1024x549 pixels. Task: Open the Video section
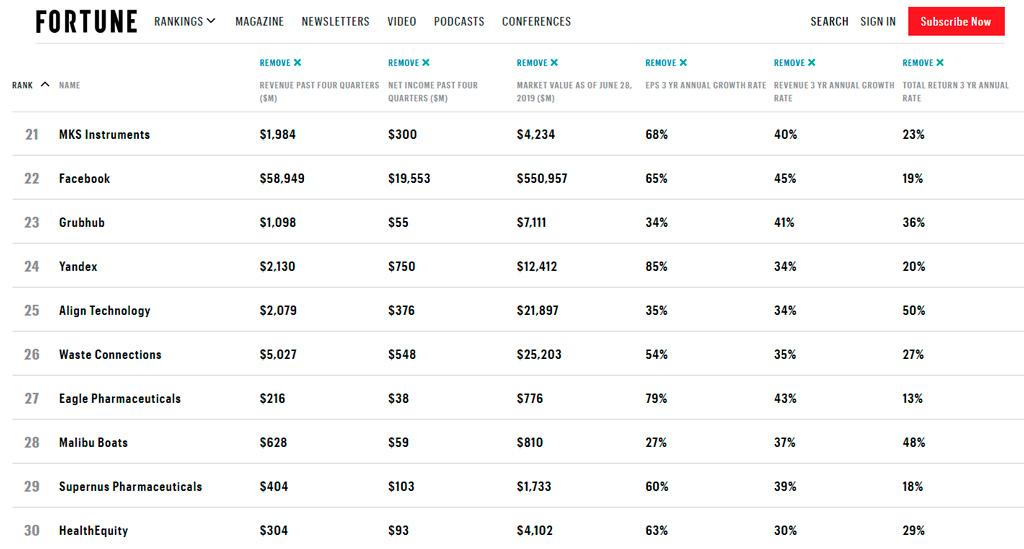pos(401,22)
